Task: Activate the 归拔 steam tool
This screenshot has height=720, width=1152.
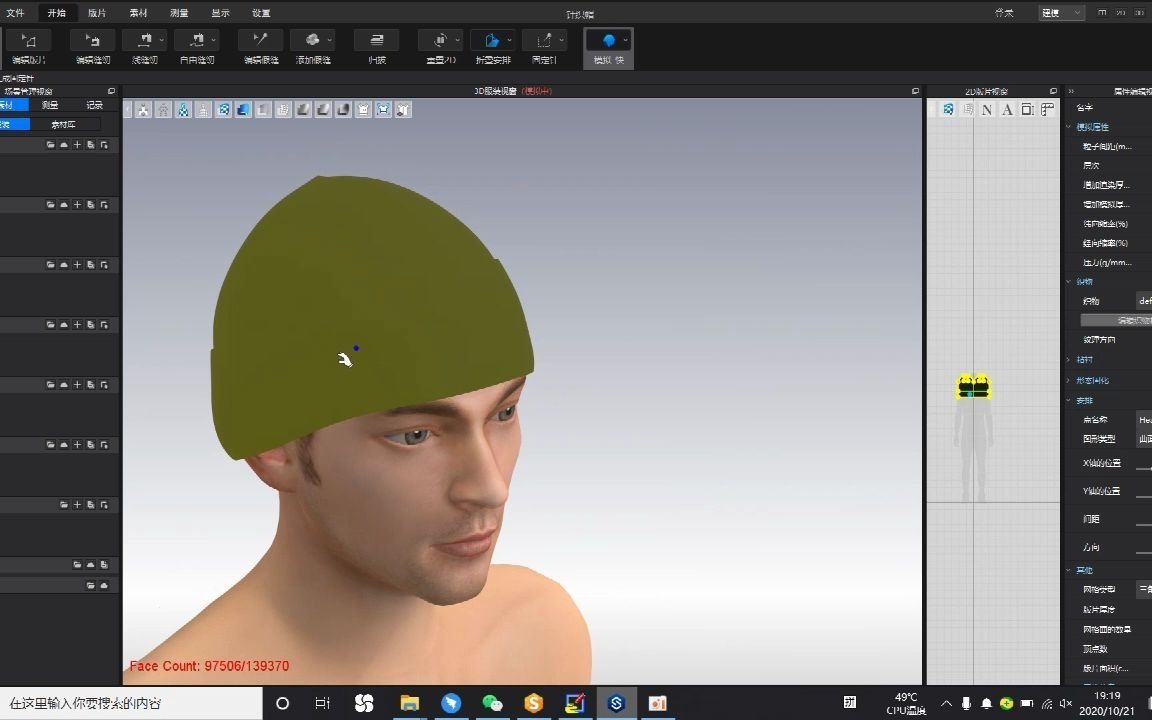Action: point(376,39)
